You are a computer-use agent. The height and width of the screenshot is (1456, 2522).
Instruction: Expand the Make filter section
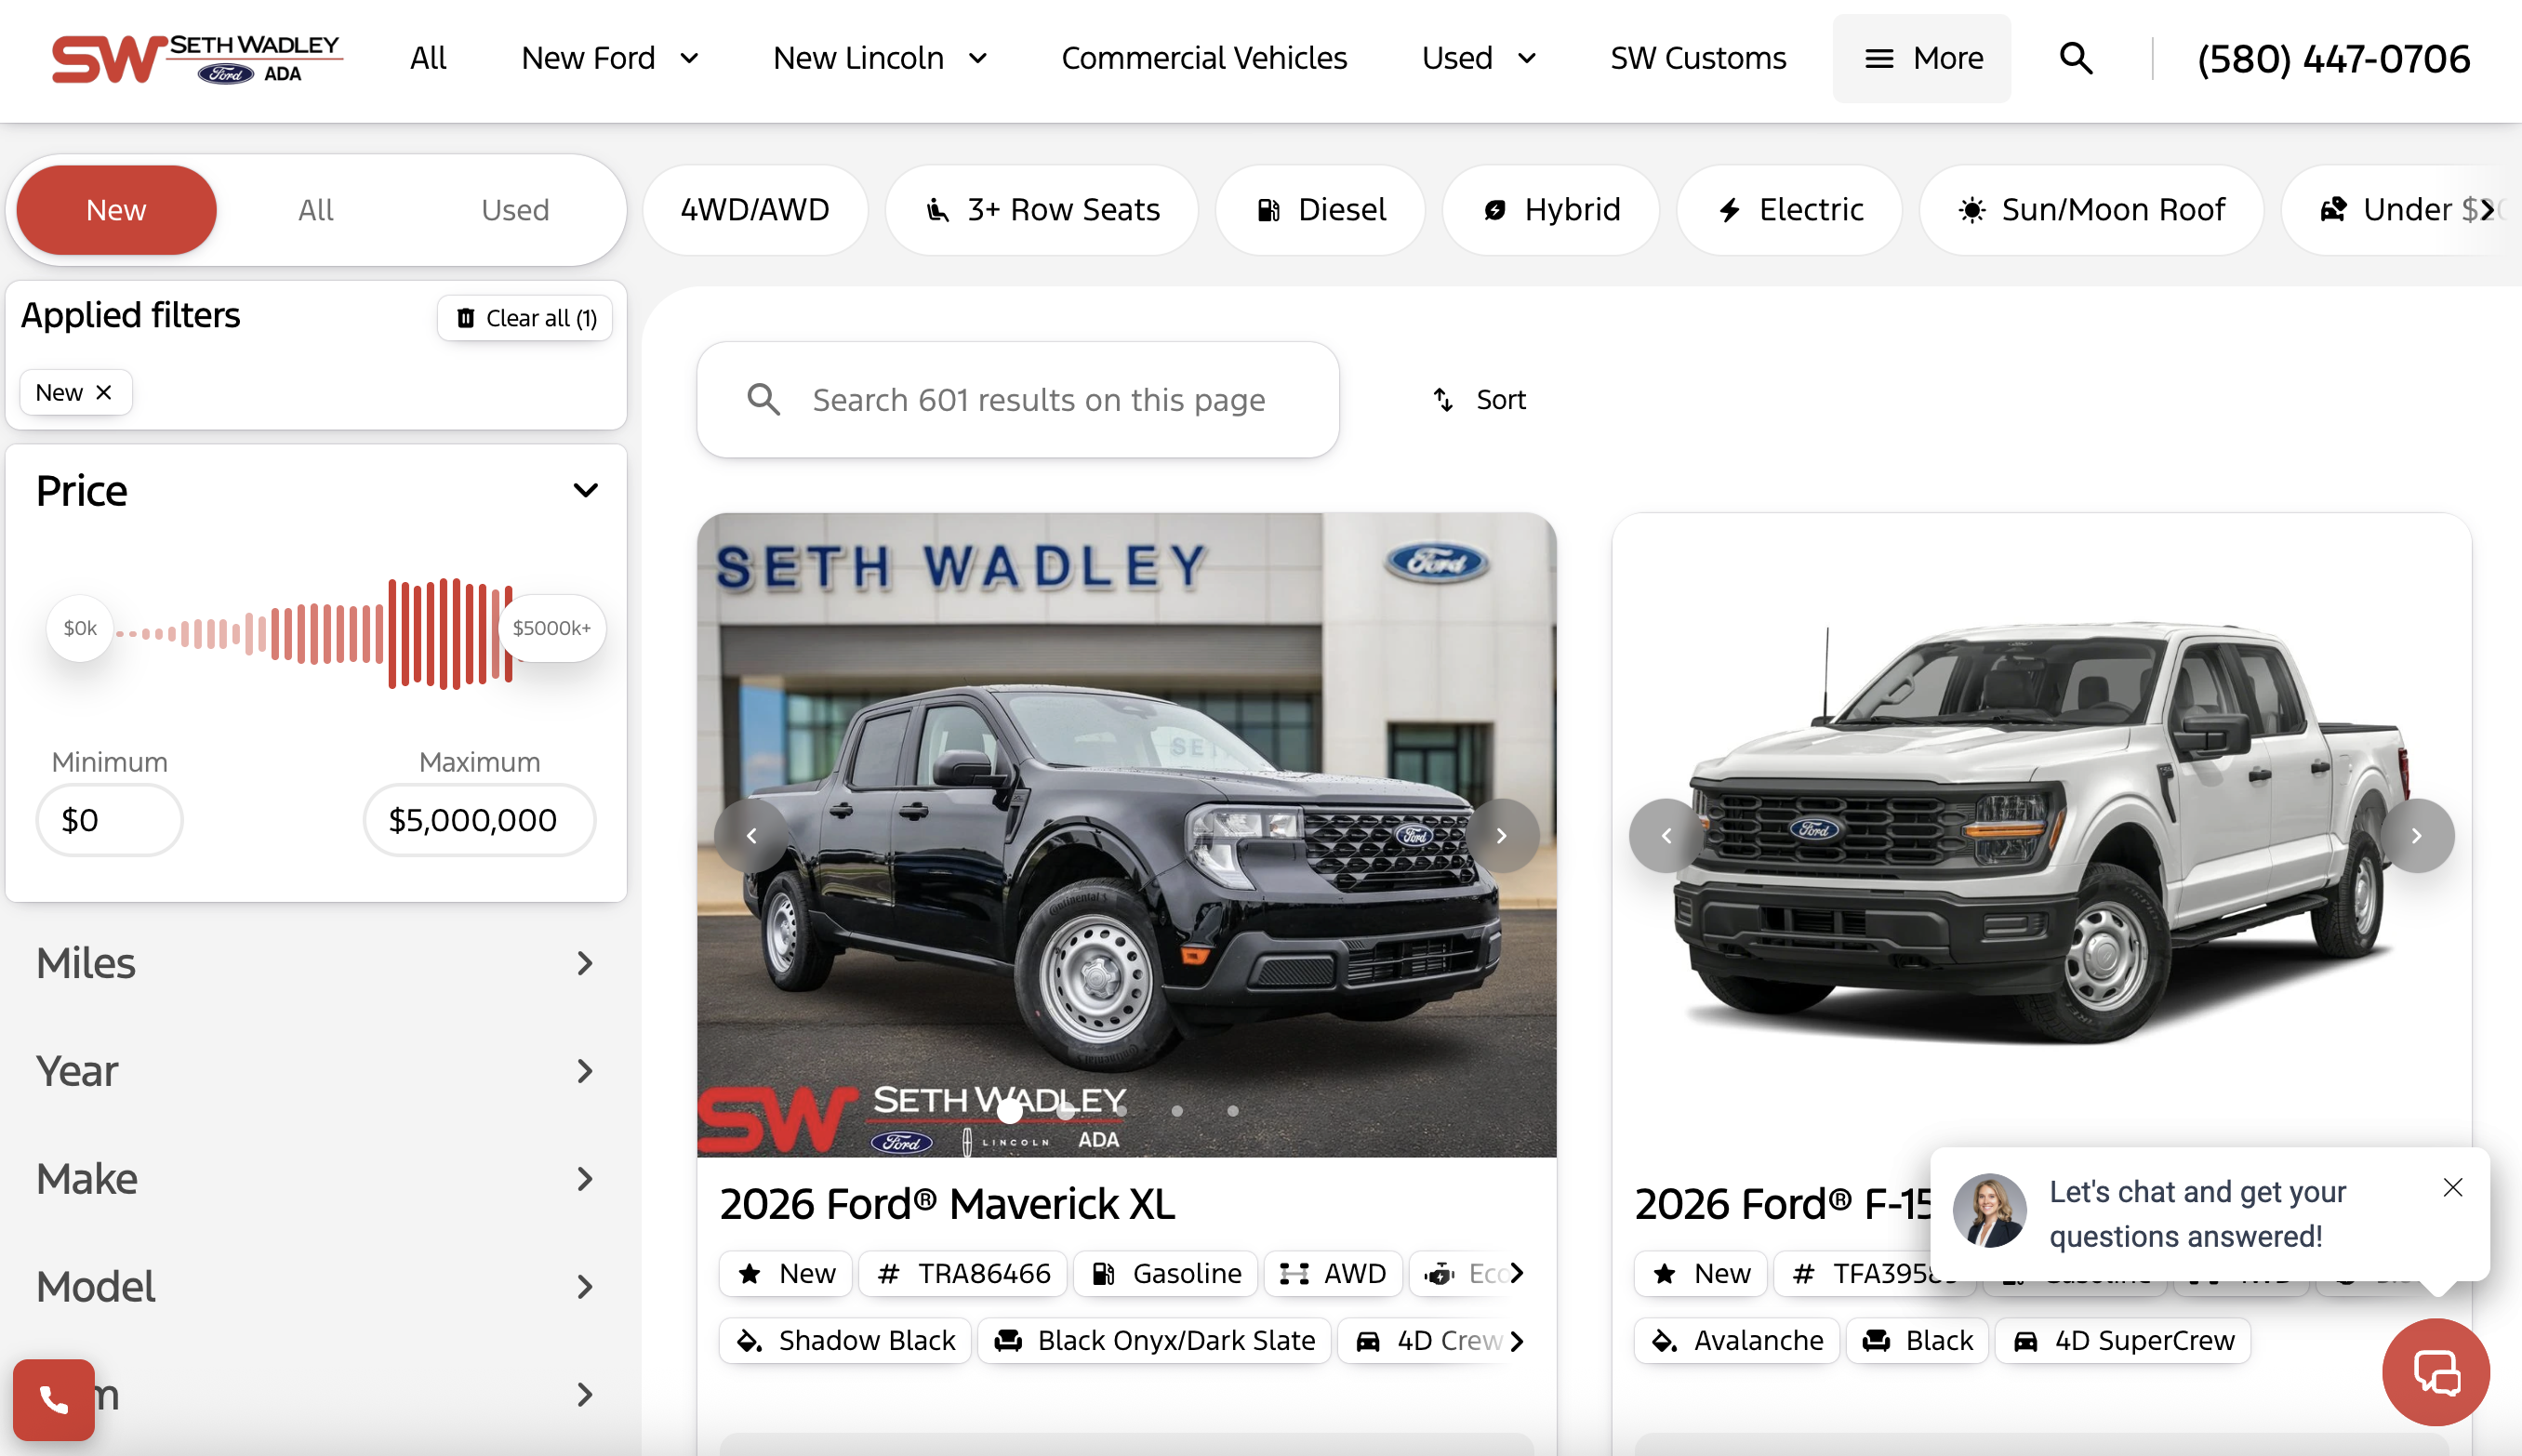coord(316,1179)
